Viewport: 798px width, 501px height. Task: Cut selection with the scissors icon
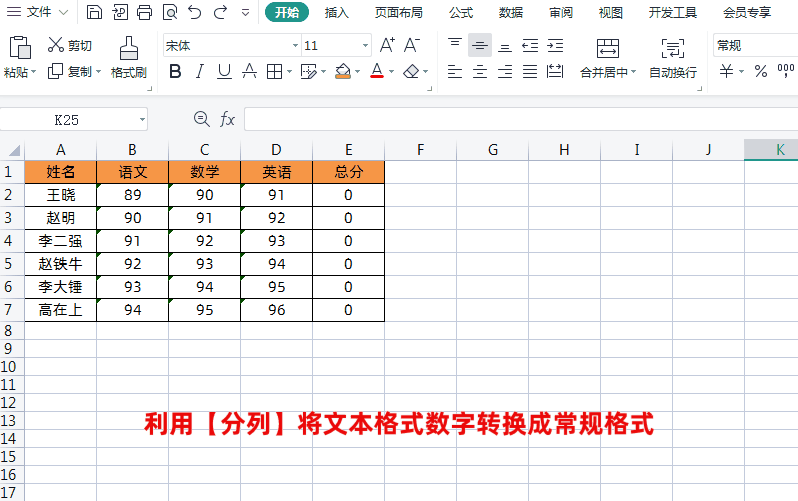(55, 45)
